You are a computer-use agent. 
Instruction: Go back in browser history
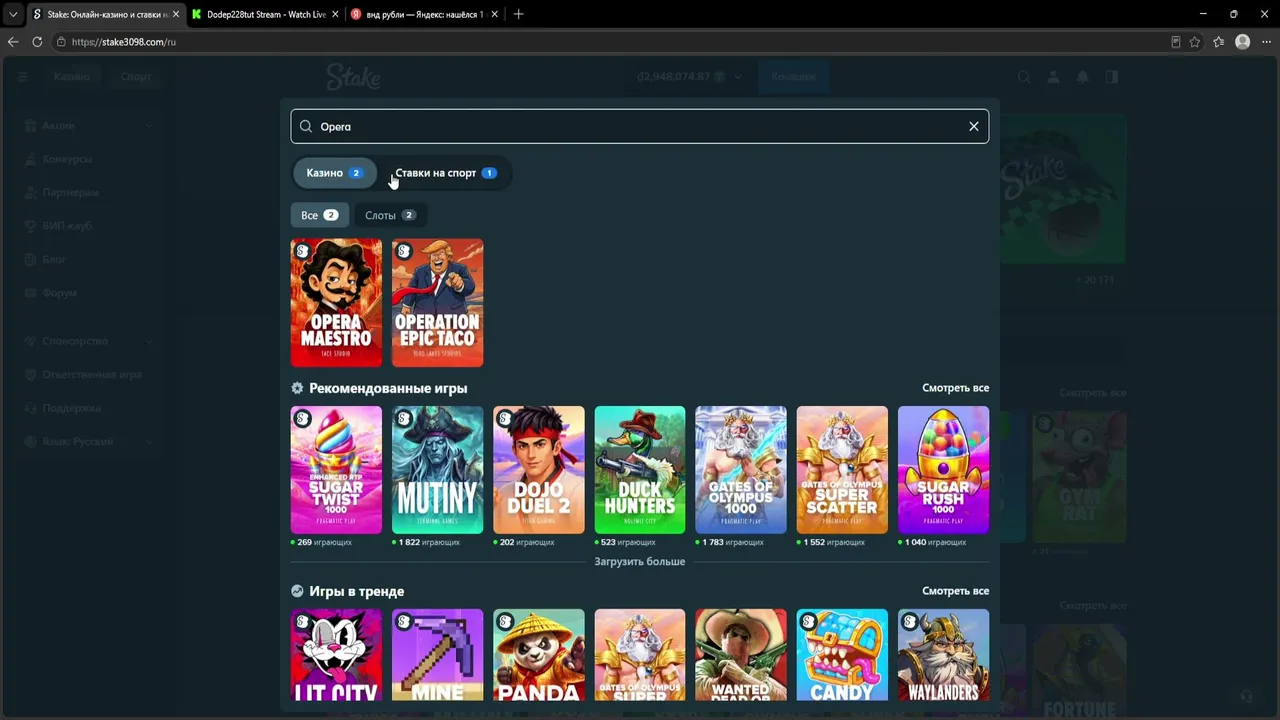pos(13,42)
